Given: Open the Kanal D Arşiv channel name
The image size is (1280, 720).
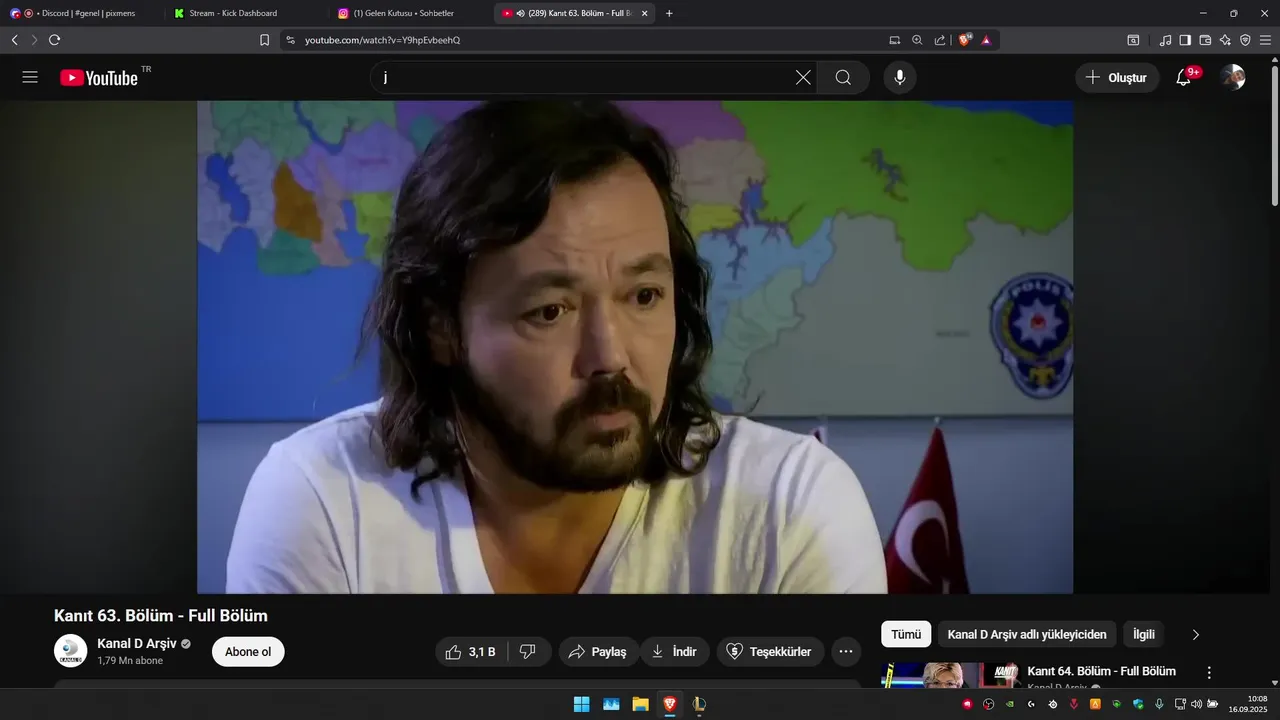Looking at the screenshot, I should (x=137, y=643).
